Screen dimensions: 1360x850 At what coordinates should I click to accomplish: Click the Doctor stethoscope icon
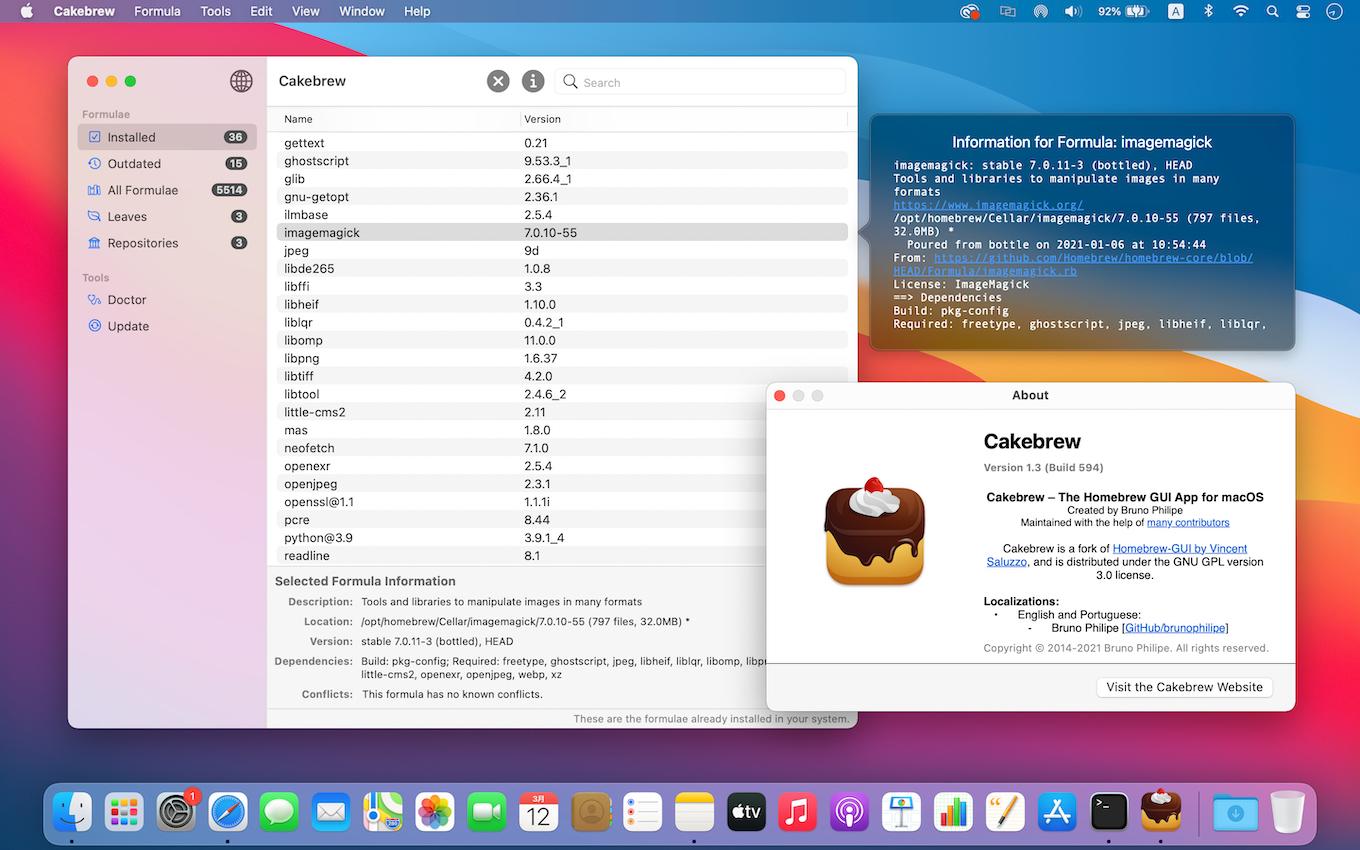pos(95,299)
